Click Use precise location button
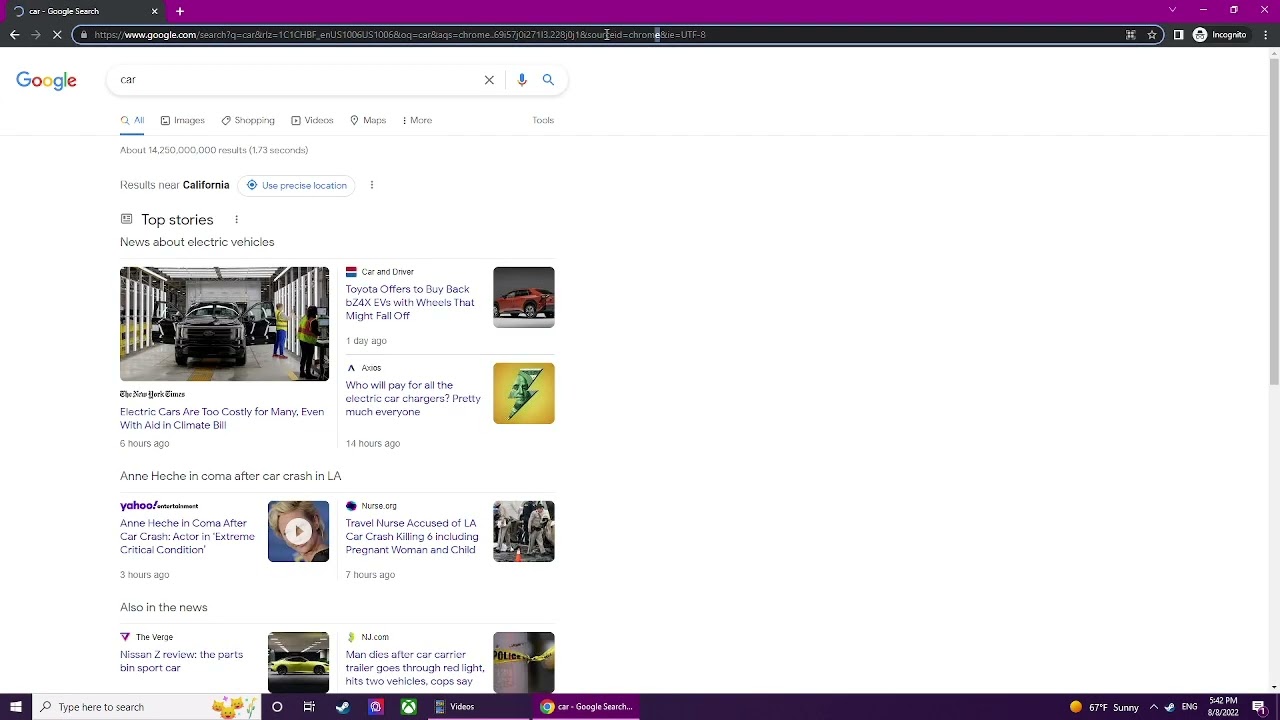 point(296,185)
